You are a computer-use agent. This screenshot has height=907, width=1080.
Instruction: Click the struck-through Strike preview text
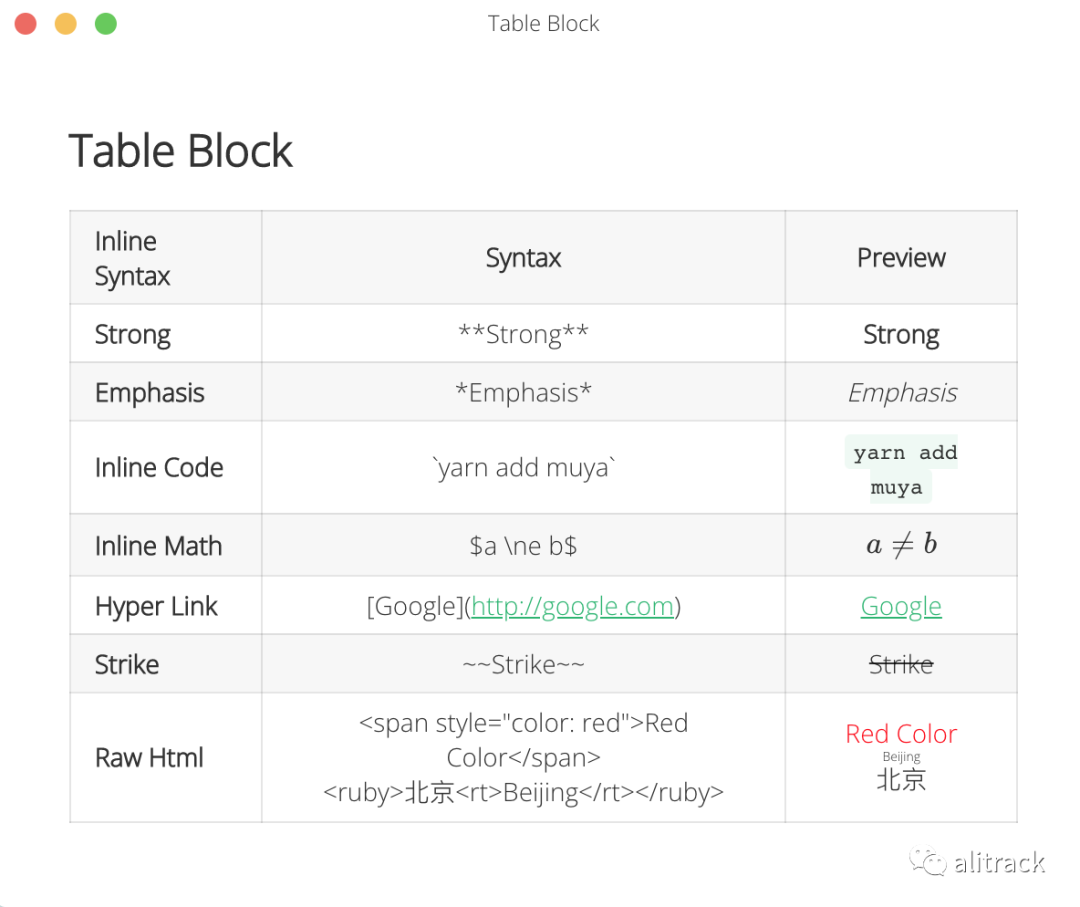click(901, 664)
